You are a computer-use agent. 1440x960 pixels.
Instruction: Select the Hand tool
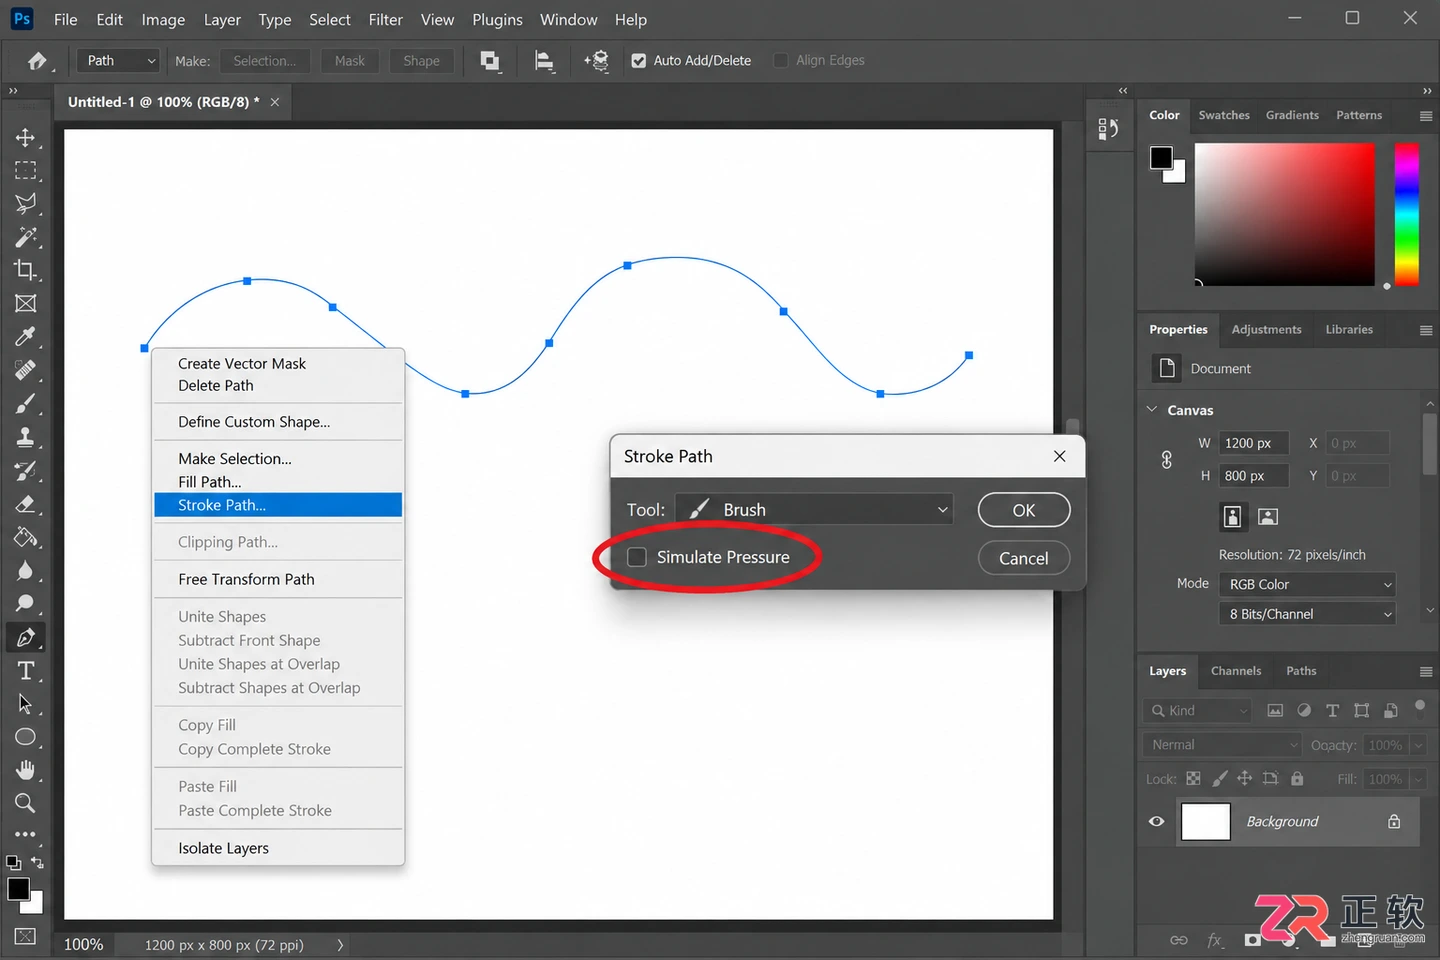[25, 770]
